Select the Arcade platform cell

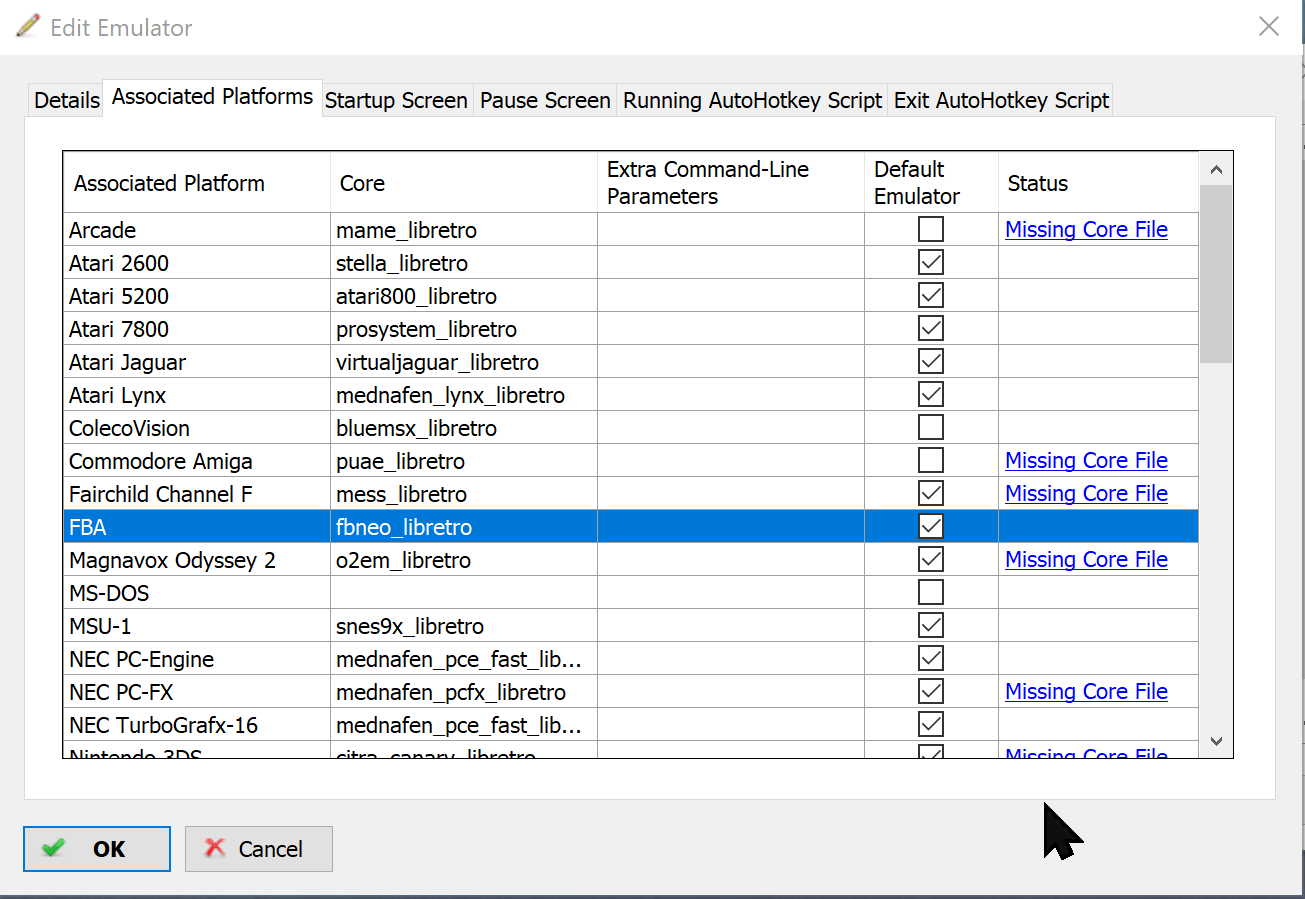197,230
